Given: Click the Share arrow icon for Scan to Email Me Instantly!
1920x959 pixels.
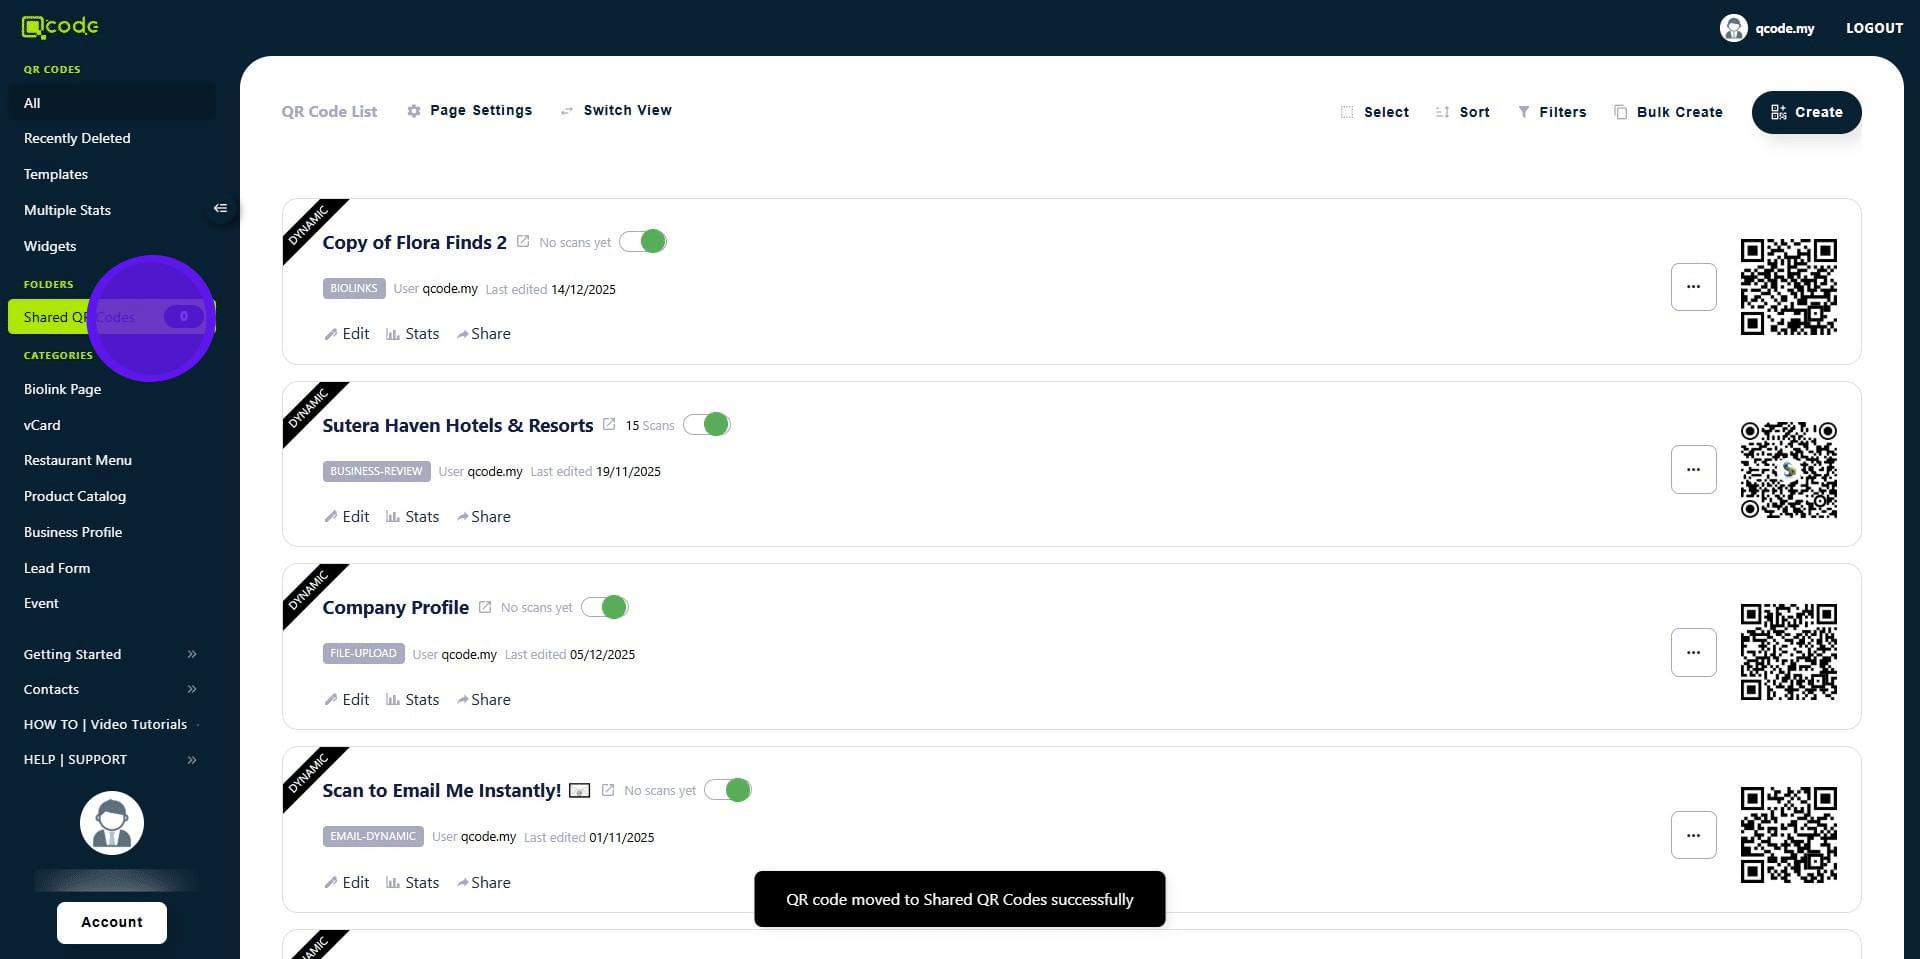Looking at the screenshot, I should (463, 883).
